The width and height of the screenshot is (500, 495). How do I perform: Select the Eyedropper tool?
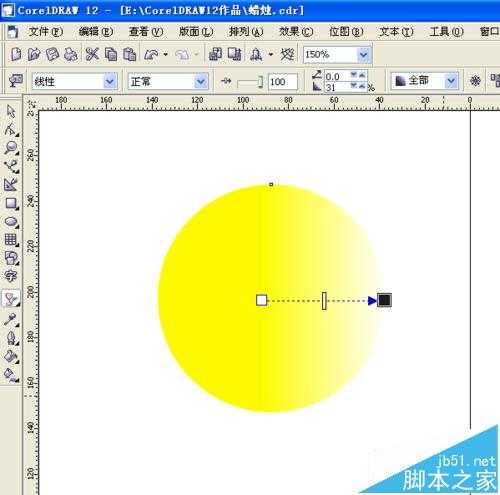pos(10,320)
